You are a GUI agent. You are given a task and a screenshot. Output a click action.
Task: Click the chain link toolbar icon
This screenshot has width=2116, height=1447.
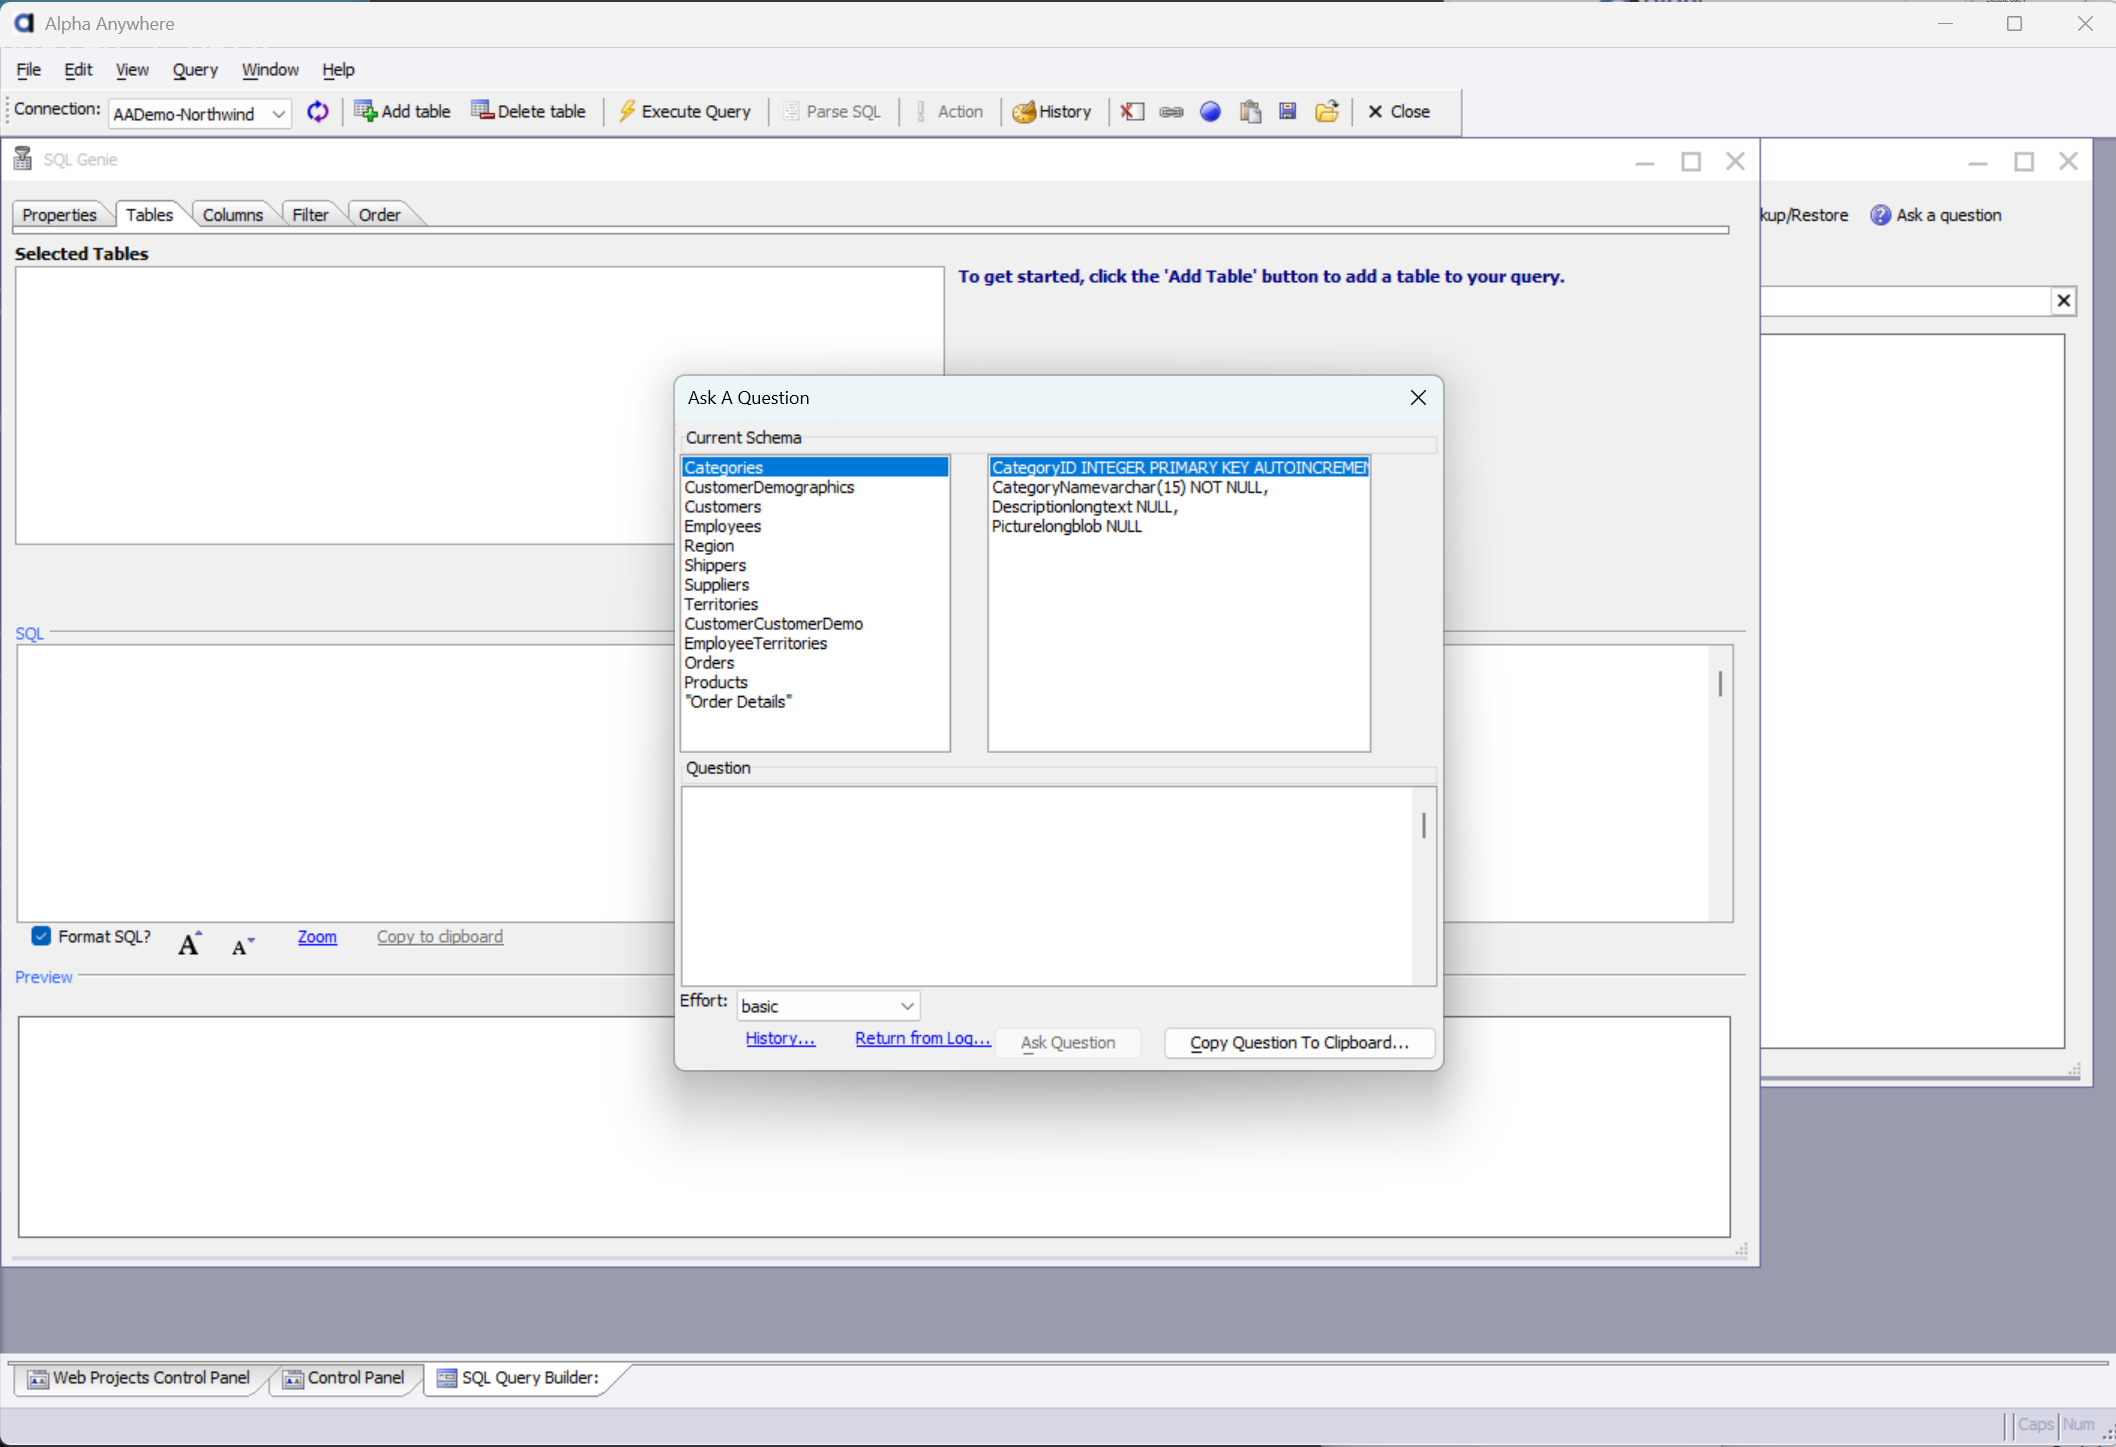[1171, 112]
